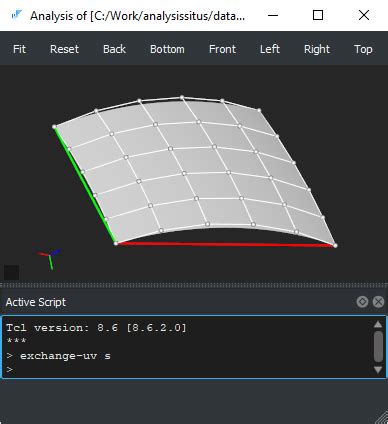The height and width of the screenshot is (424, 388).
Task: Click the console scrollbar down arrow
Action: [378, 369]
